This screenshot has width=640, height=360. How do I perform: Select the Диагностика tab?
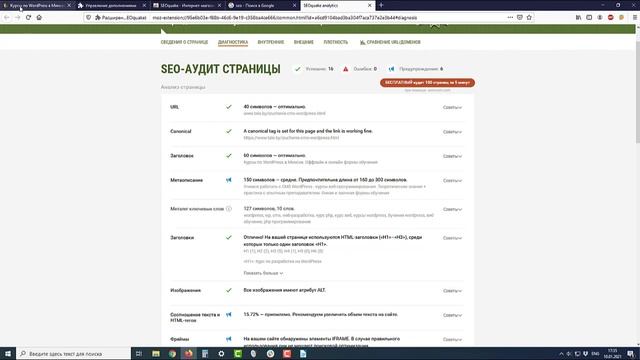click(x=233, y=42)
